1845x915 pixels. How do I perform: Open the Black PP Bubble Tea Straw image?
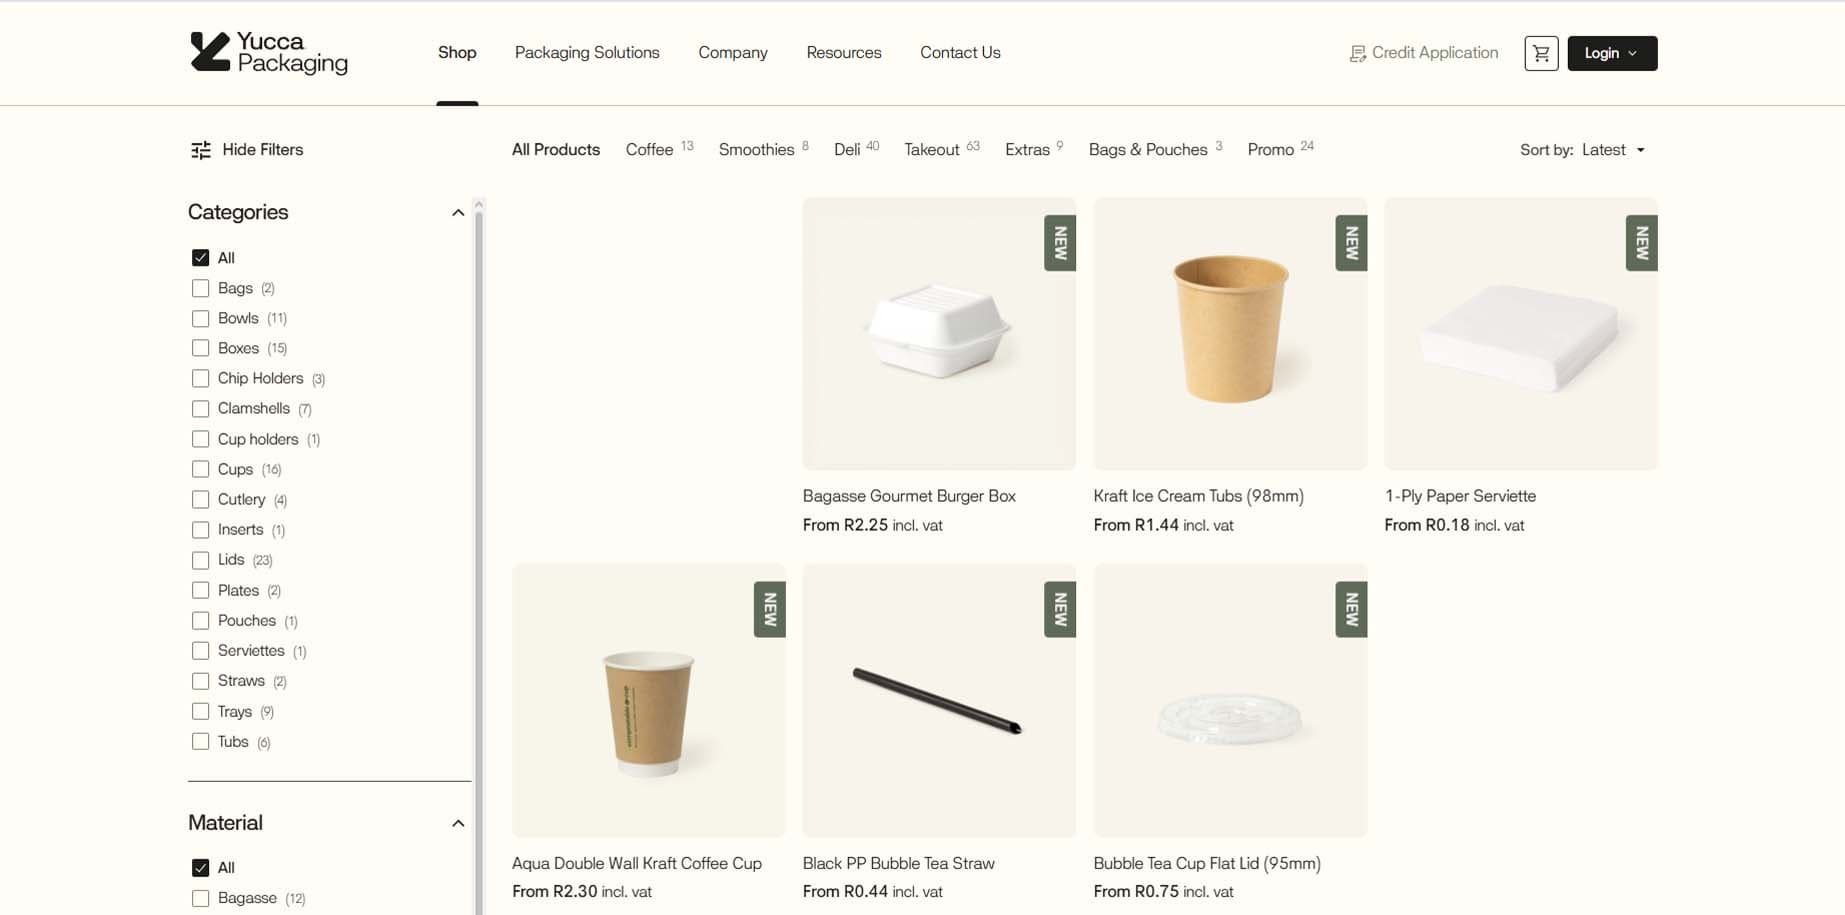tap(939, 700)
